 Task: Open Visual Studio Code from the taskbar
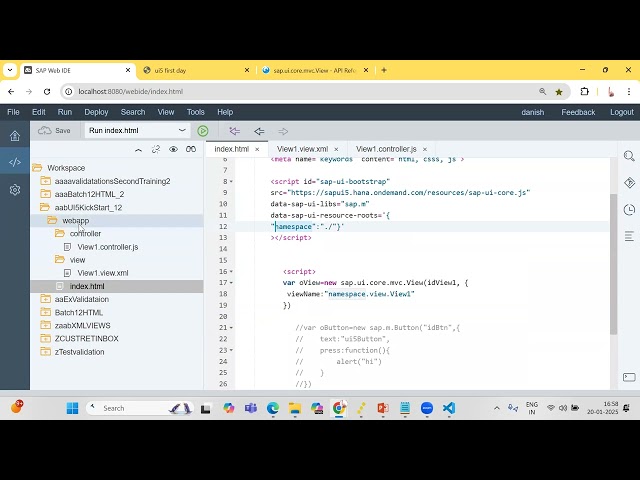449,408
